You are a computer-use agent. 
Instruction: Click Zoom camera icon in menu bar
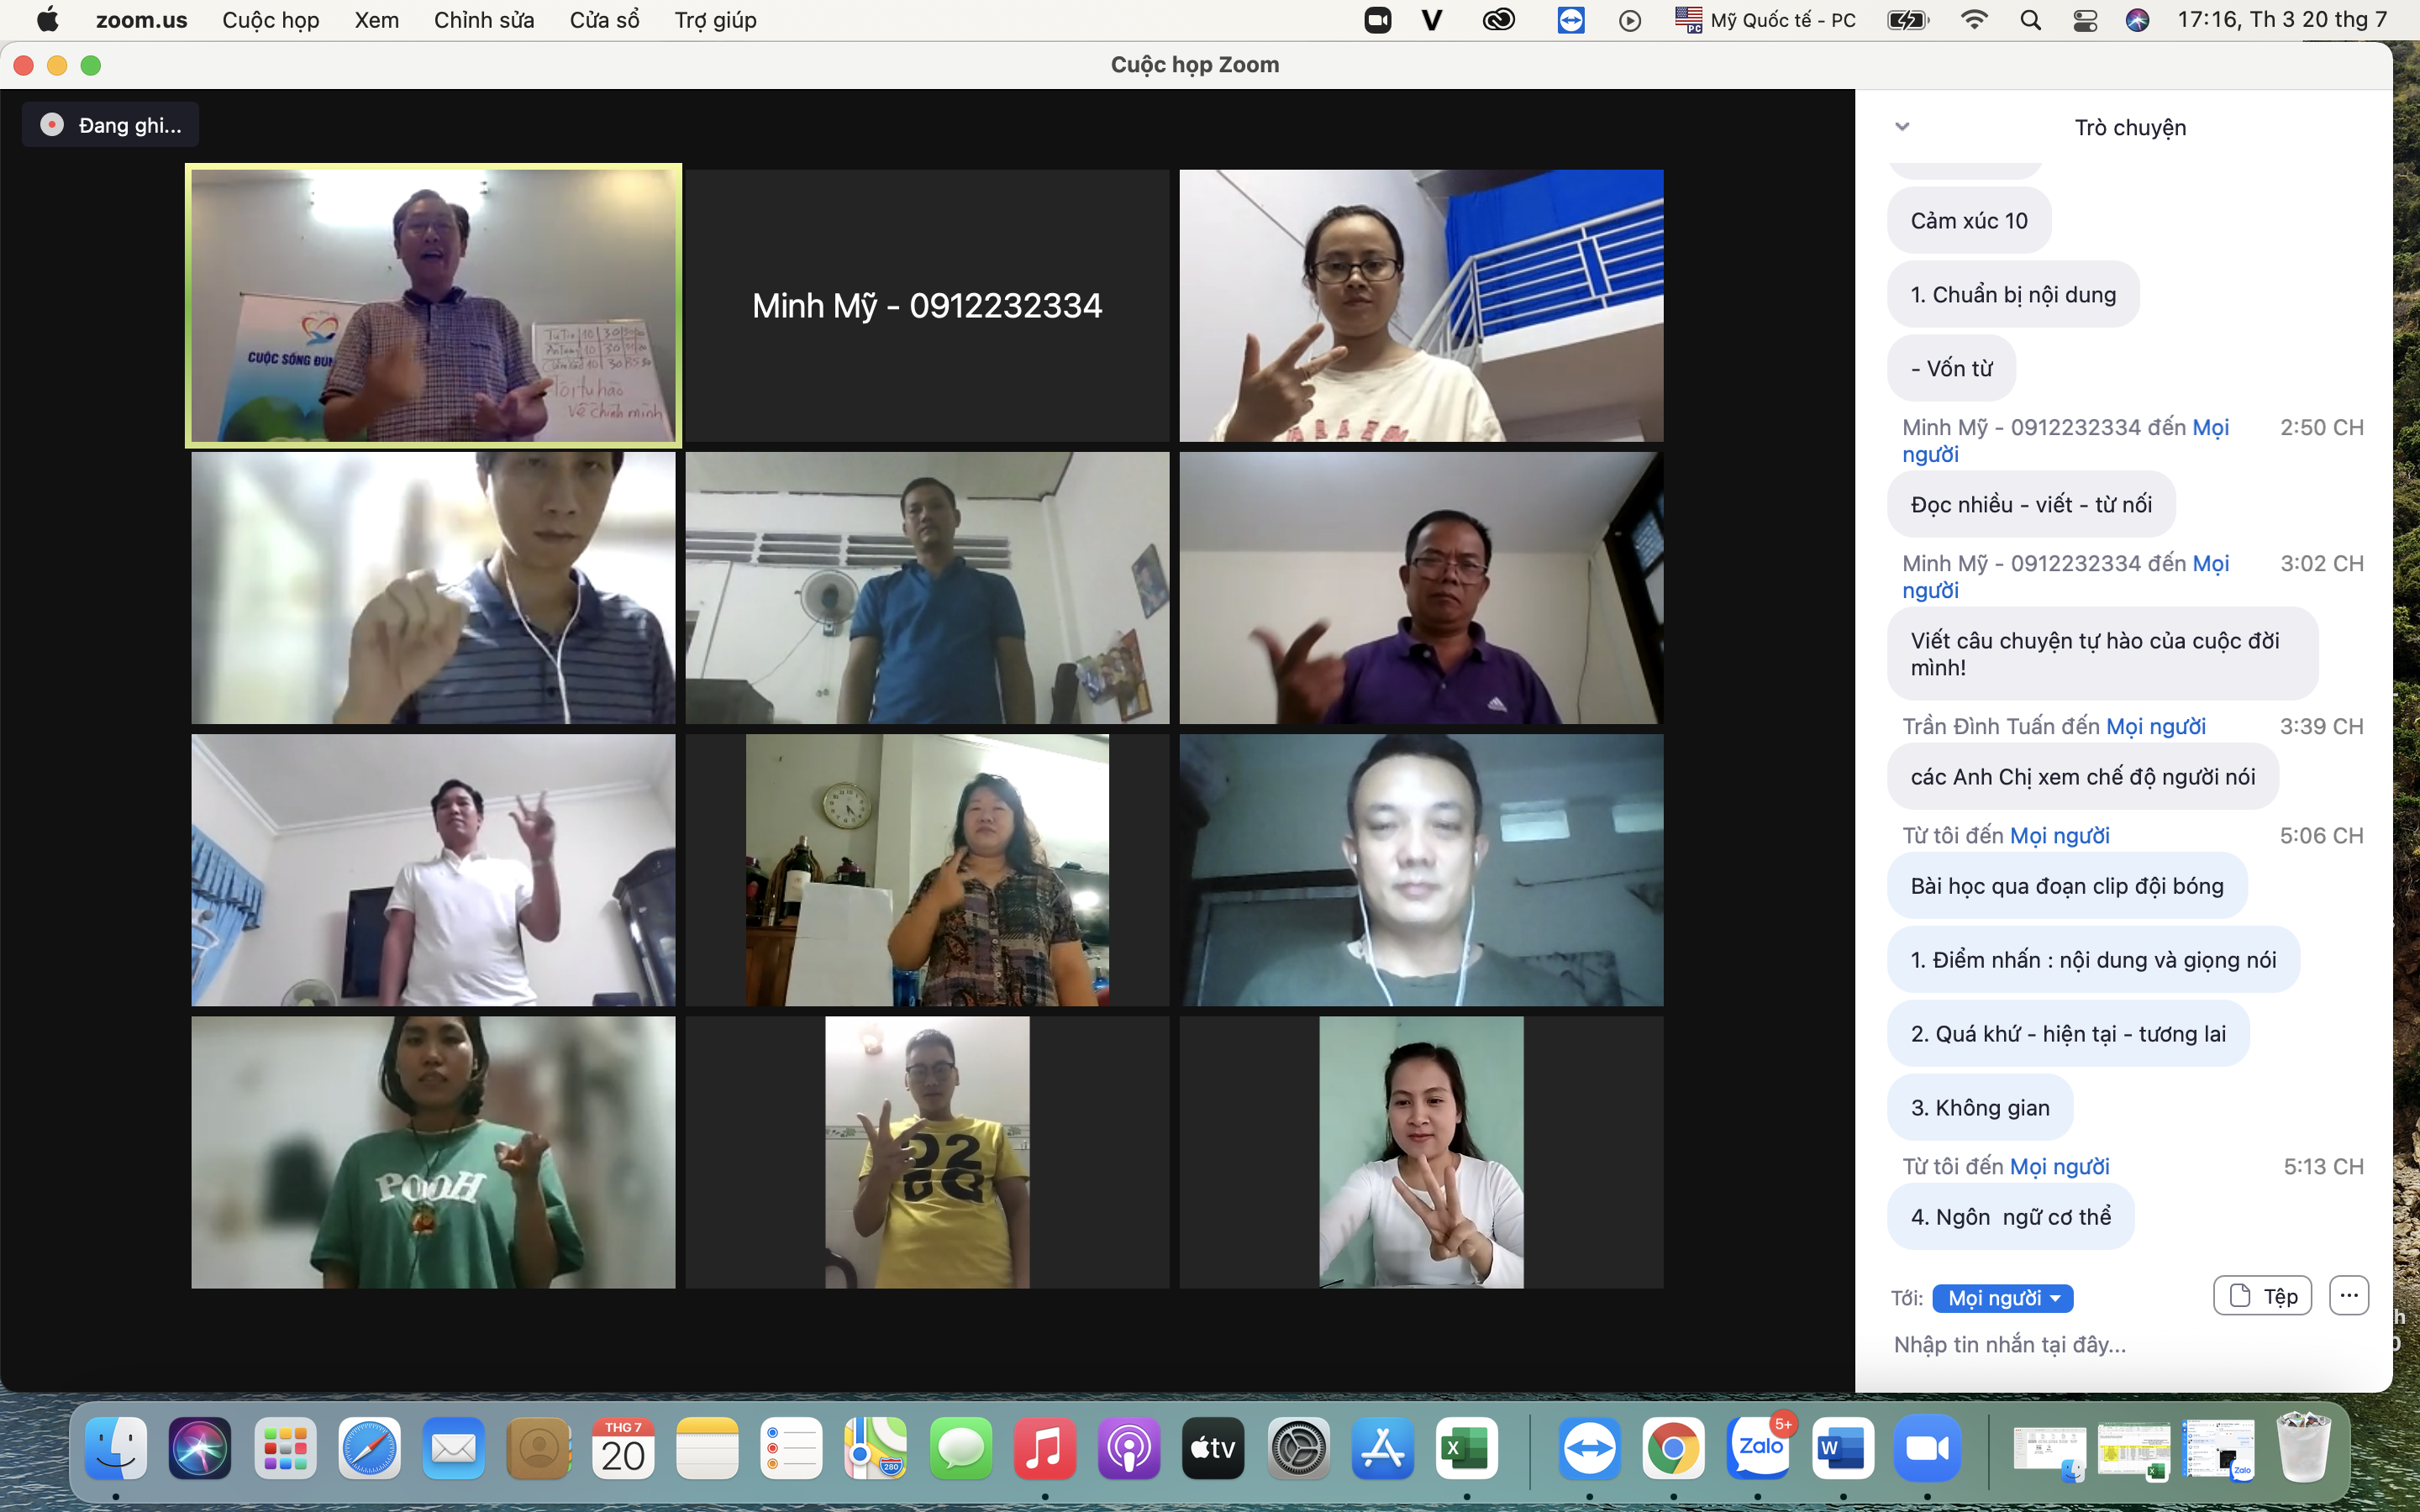(x=1377, y=20)
